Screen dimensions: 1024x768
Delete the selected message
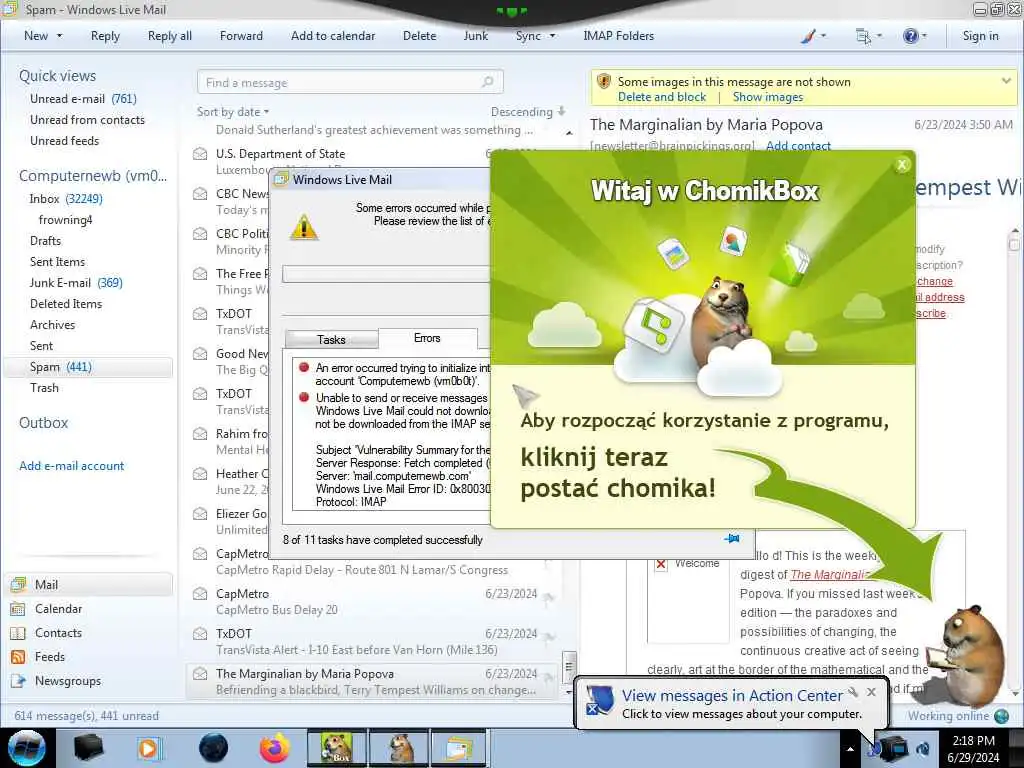[x=419, y=36]
